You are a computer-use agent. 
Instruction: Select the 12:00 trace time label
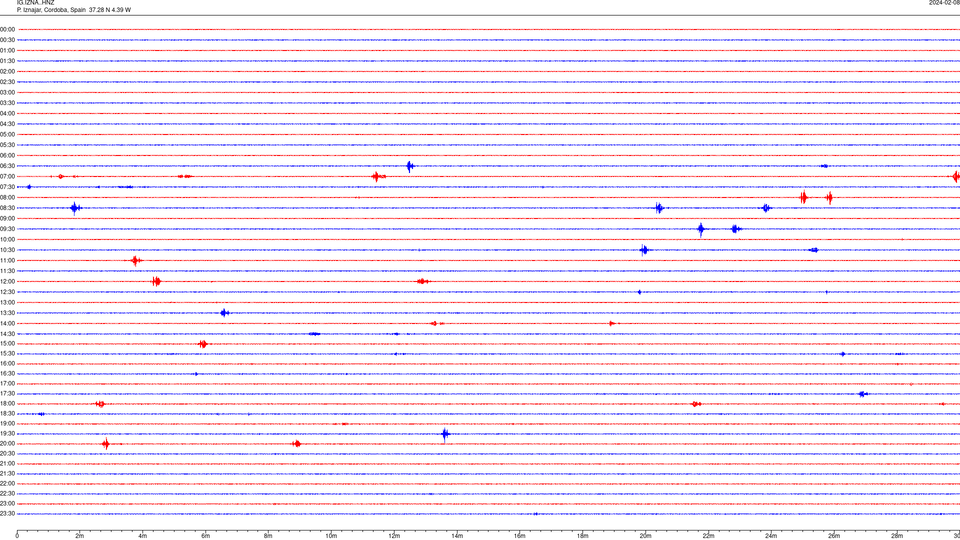pyautogui.click(x=7, y=281)
